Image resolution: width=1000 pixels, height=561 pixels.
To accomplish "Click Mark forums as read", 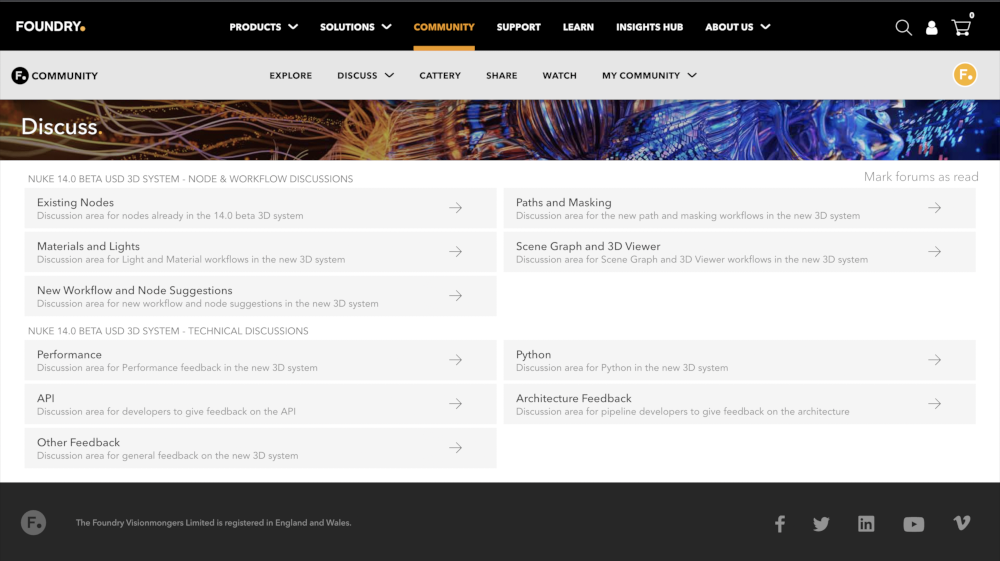I will click(x=921, y=177).
